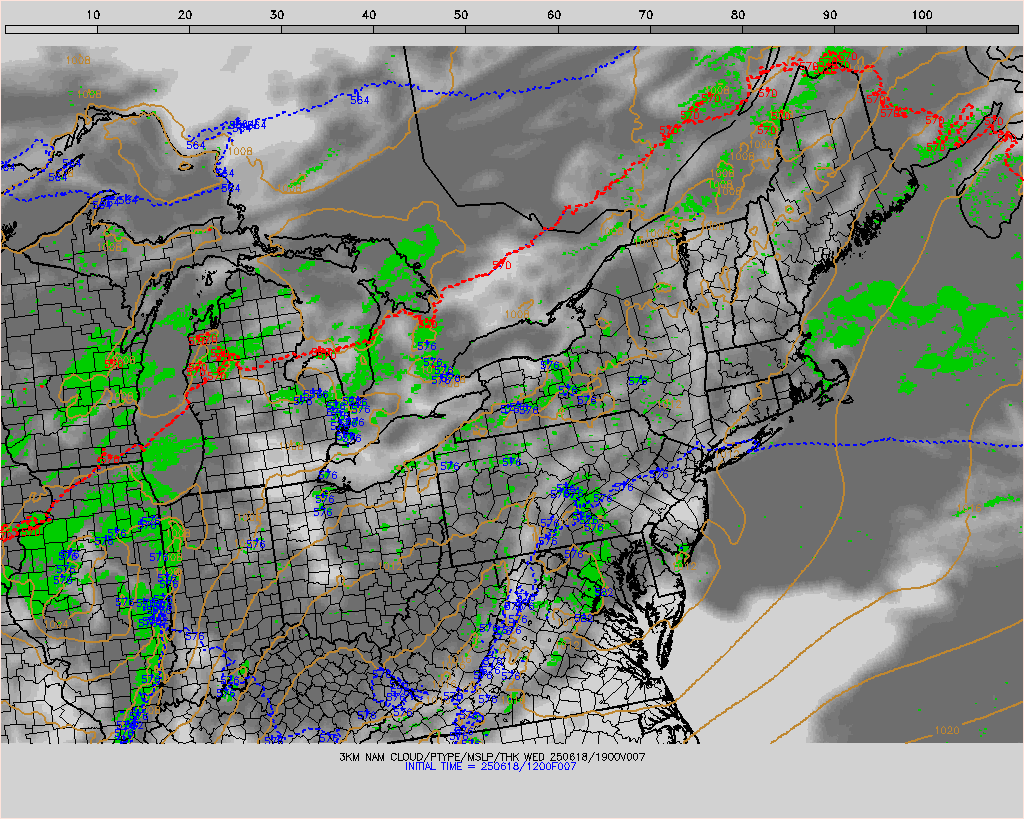Click the "3KM NAM CLOUD/PTYPE/MSLP/THK" title text
This screenshot has width=1024, height=819.
(x=430, y=757)
